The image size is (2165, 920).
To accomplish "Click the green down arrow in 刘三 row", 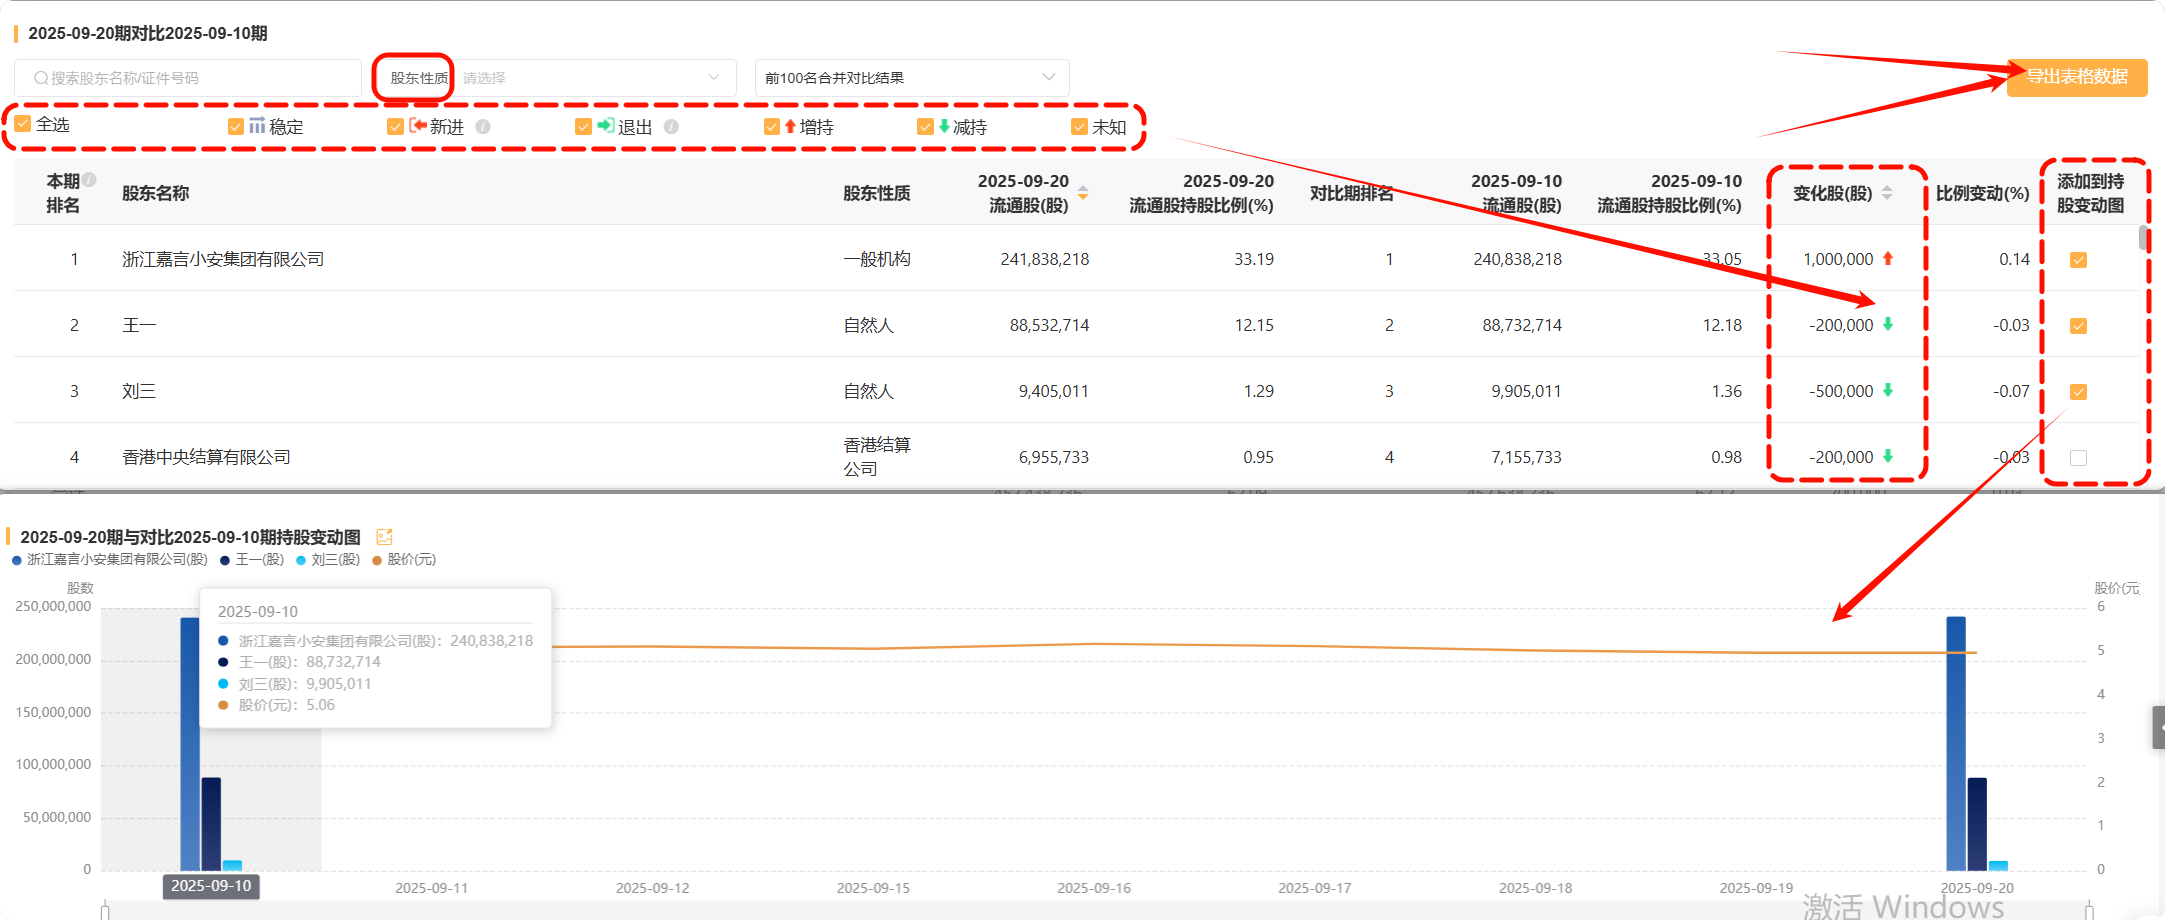I will pos(1888,390).
